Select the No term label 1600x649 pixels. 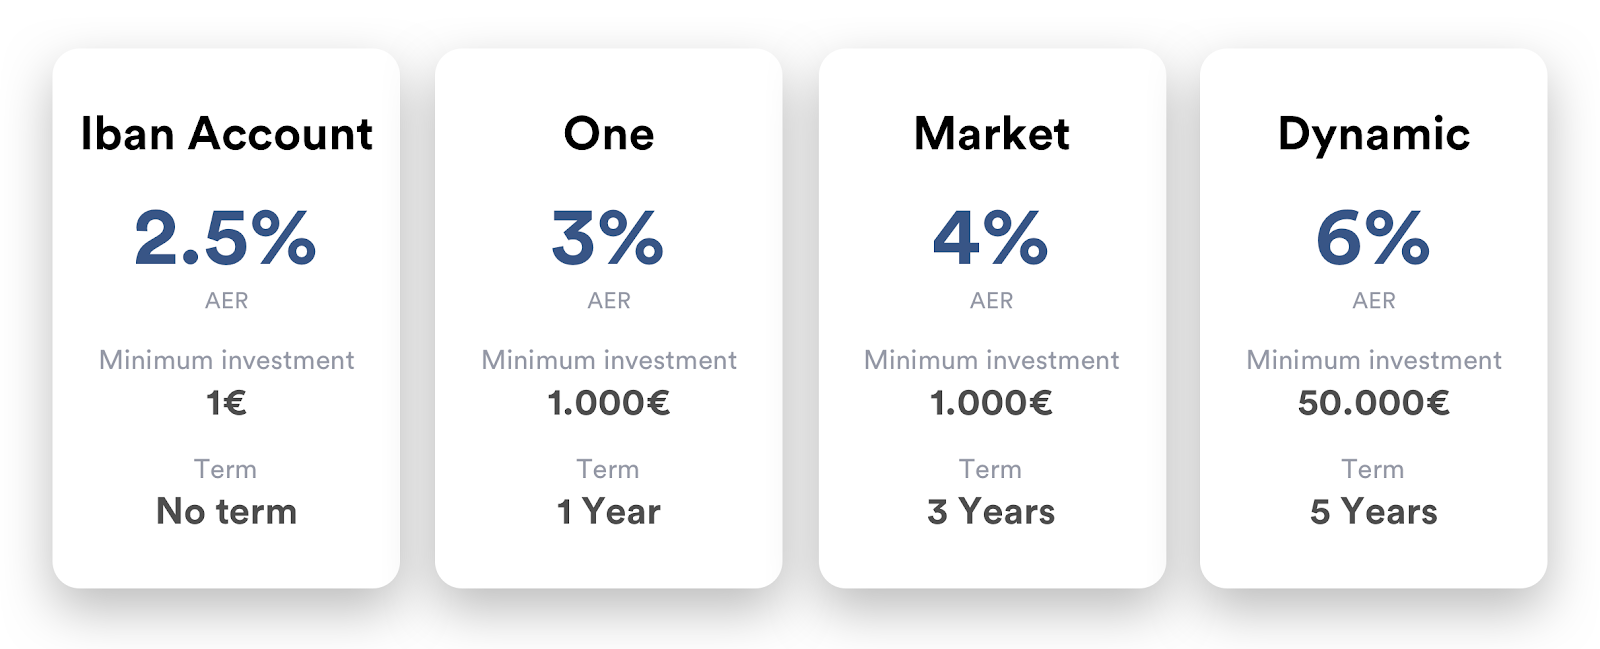226,512
